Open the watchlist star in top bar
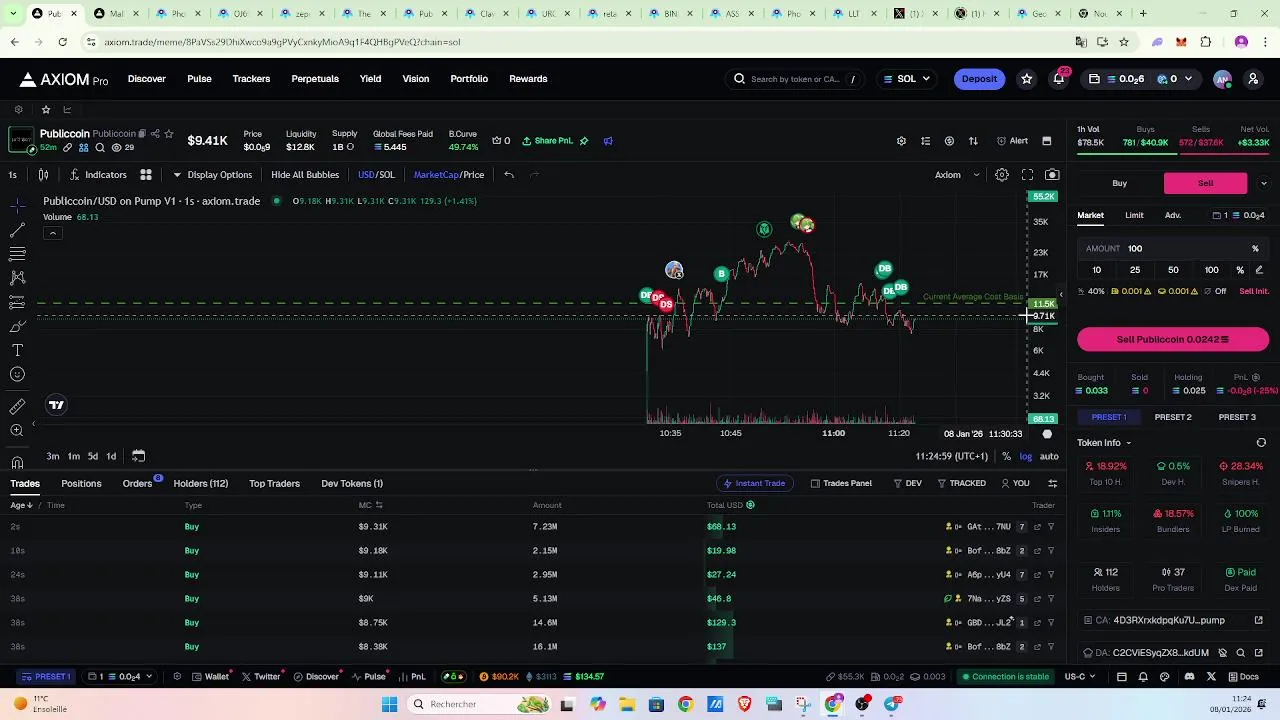Screen dimensions: 1280x720 pyautogui.click(x=1026, y=79)
